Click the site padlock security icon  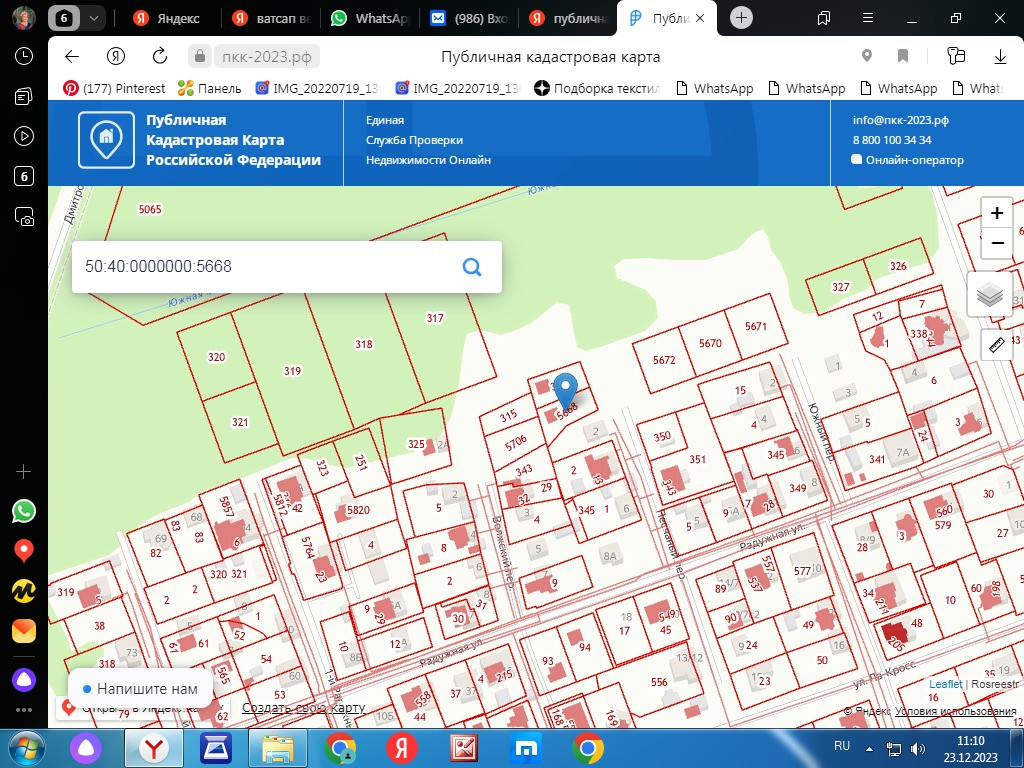pos(200,56)
